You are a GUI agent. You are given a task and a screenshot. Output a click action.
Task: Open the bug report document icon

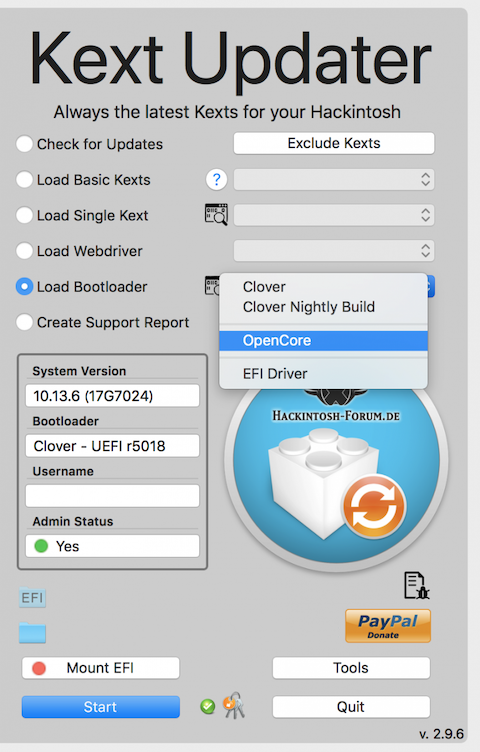(416, 586)
